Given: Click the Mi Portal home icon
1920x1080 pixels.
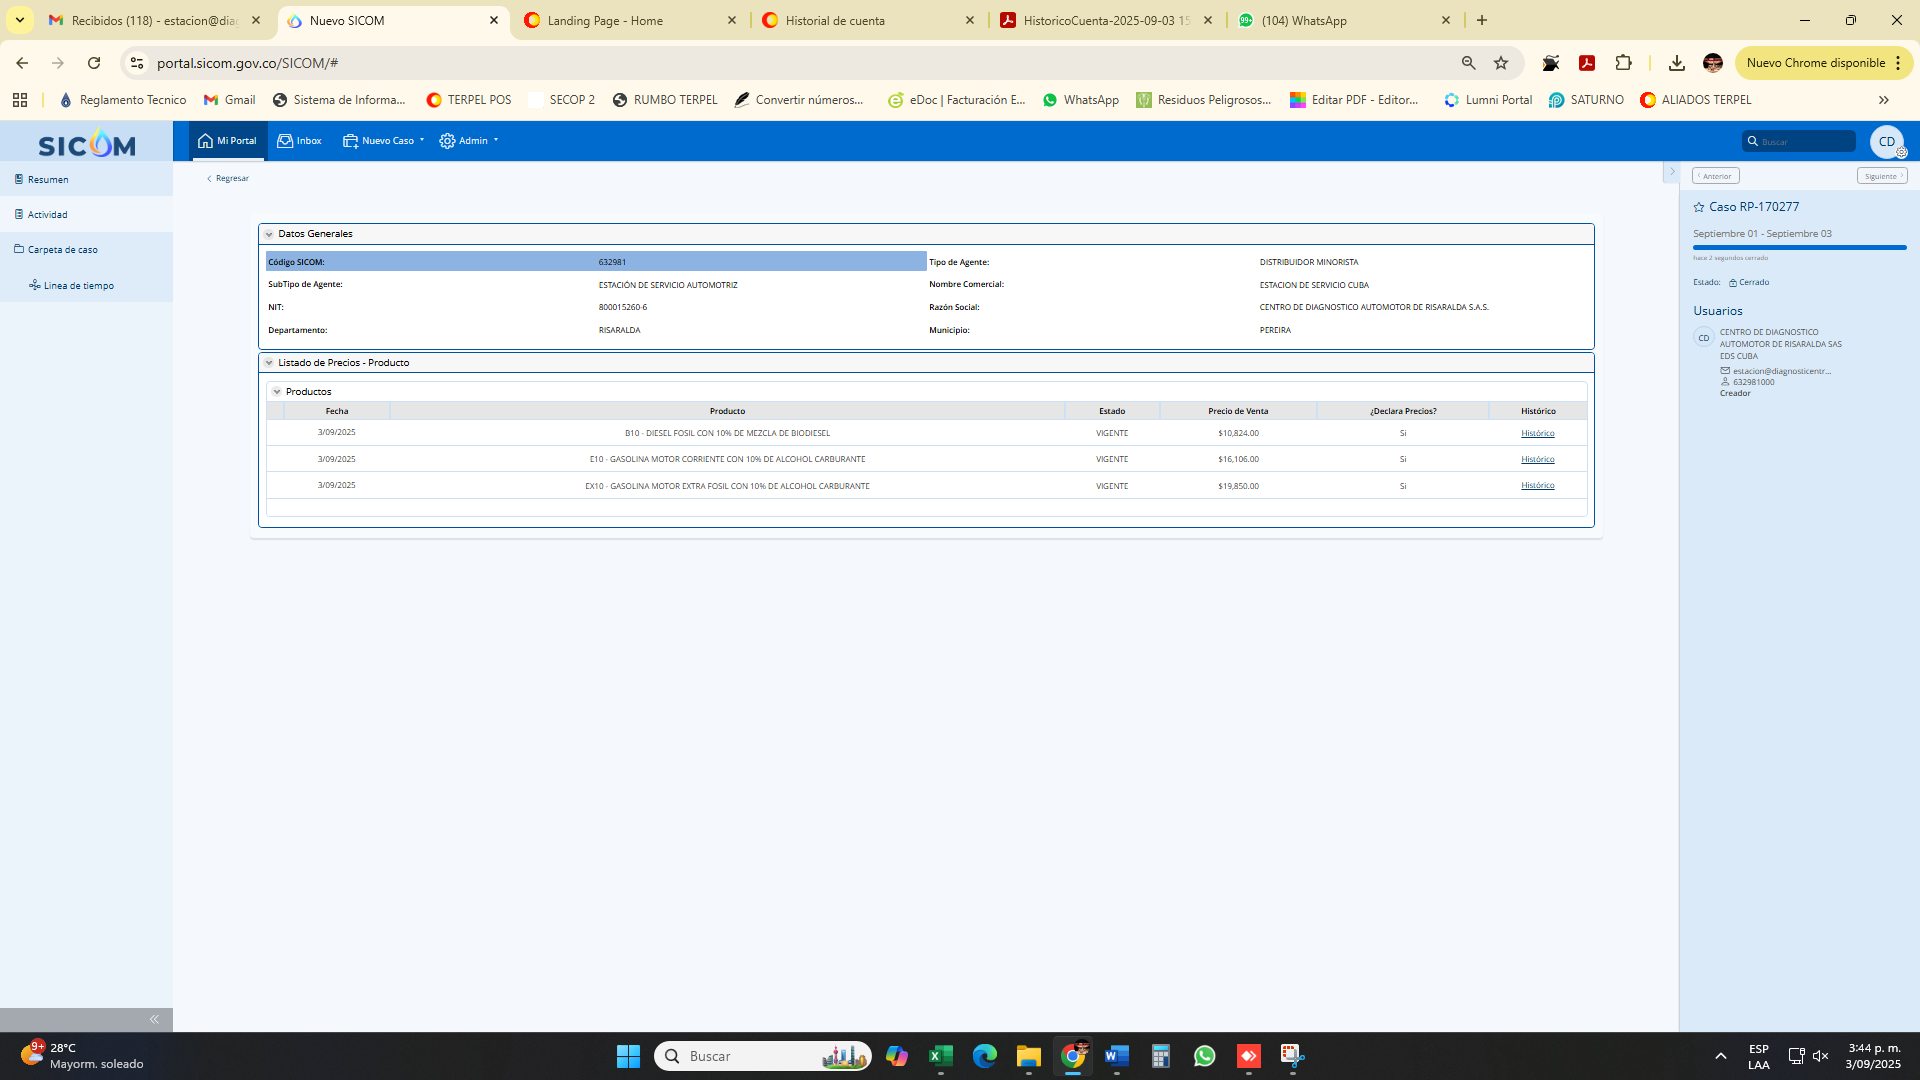Looking at the screenshot, I should tap(206, 141).
